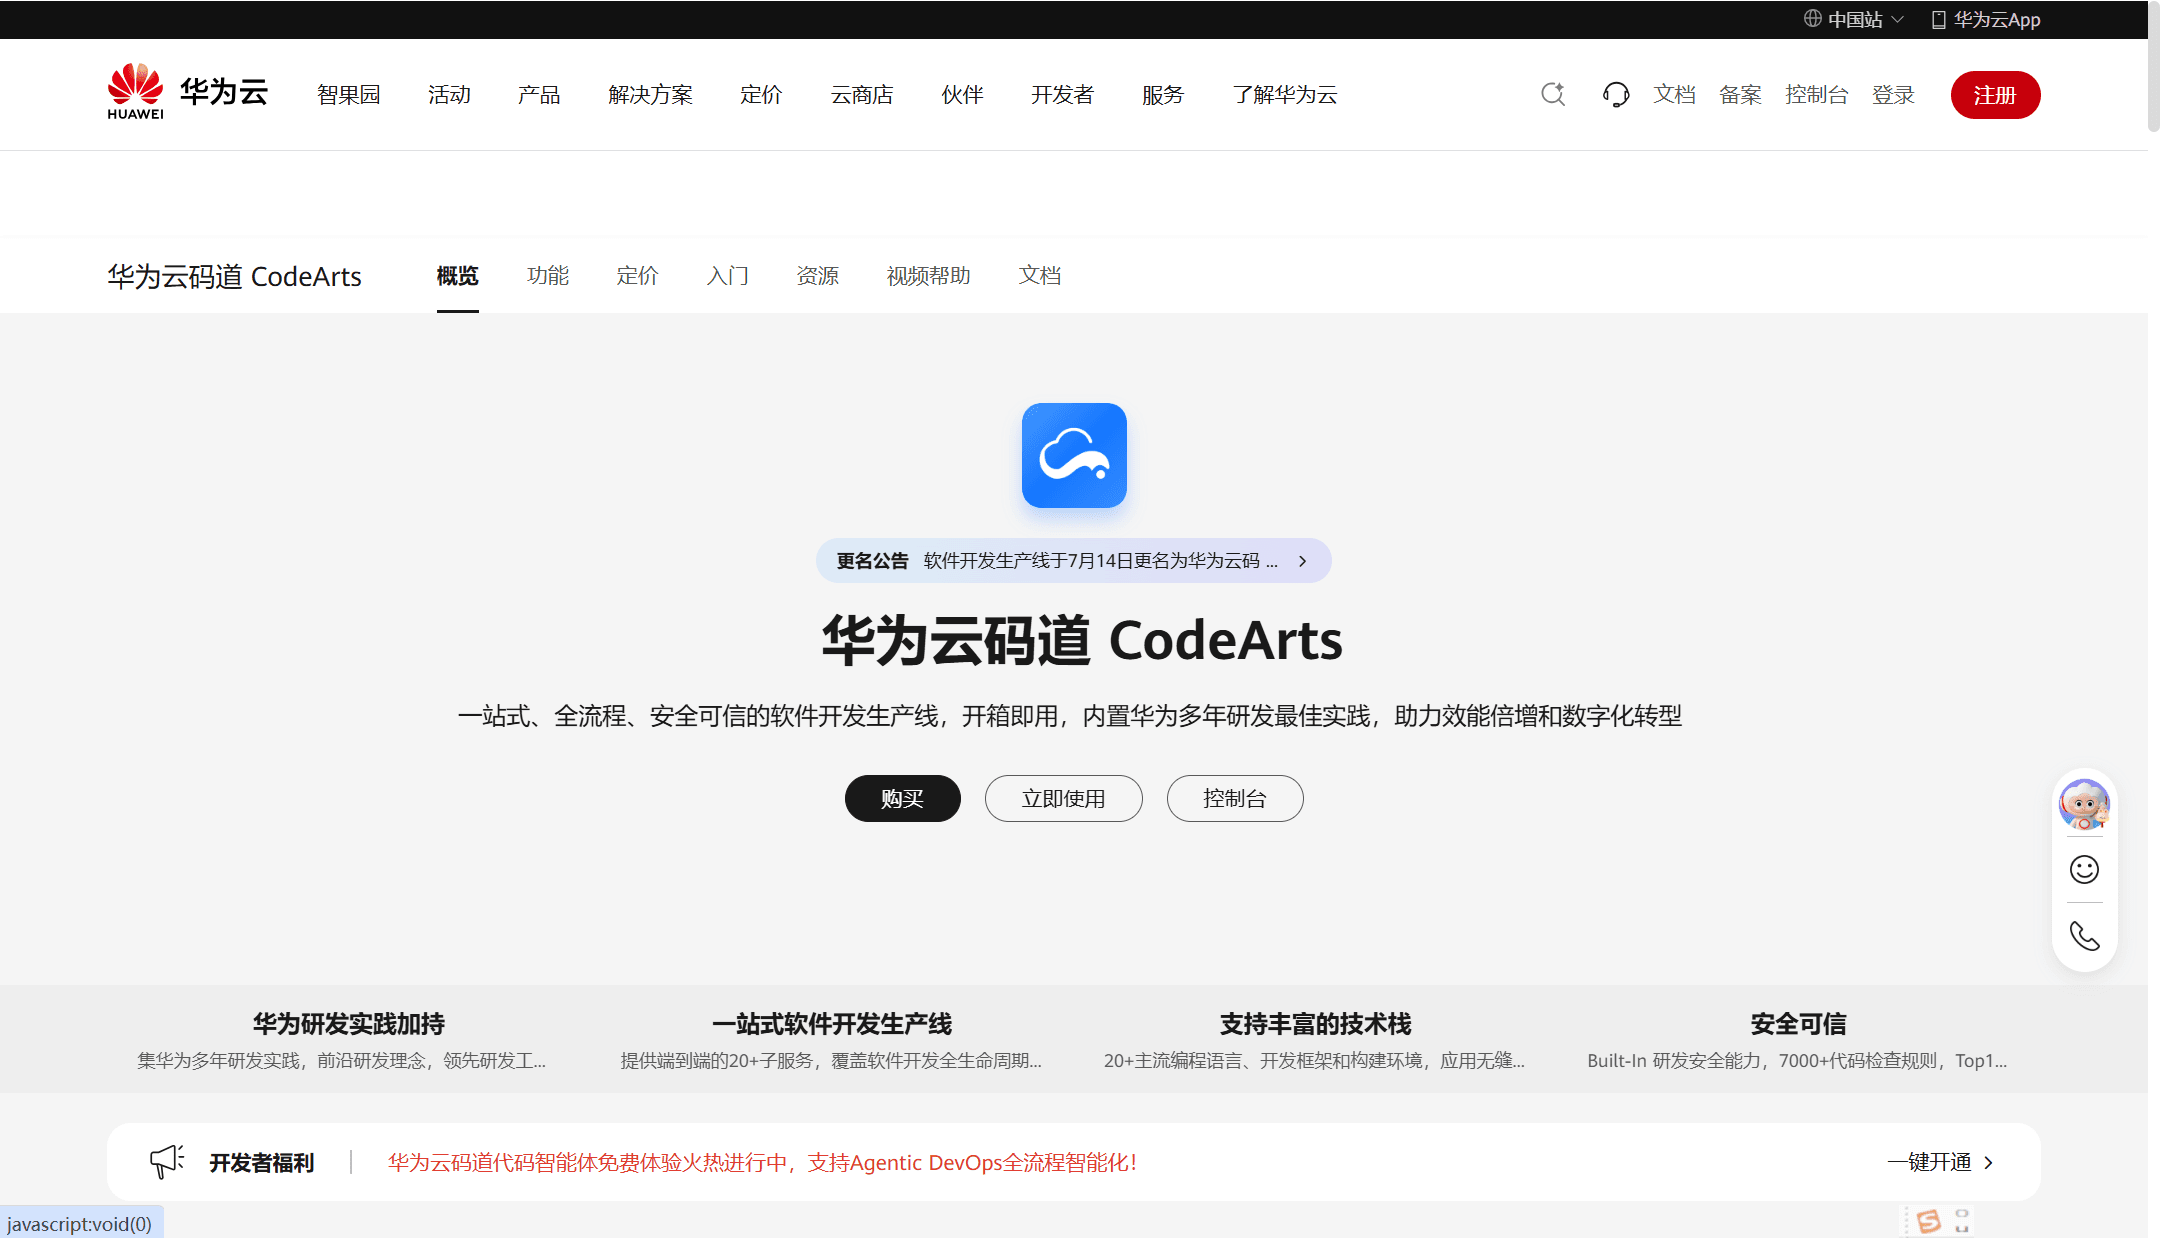Click the Huawei Cloud logo
Image resolution: width=2160 pixels, height=1238 pixels.
coord(188,92)
